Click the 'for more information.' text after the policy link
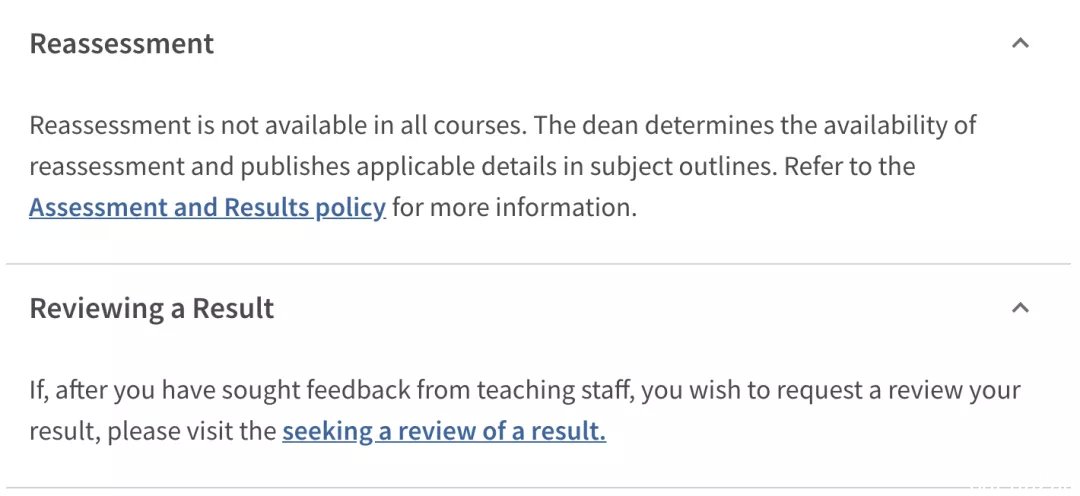 515,207
